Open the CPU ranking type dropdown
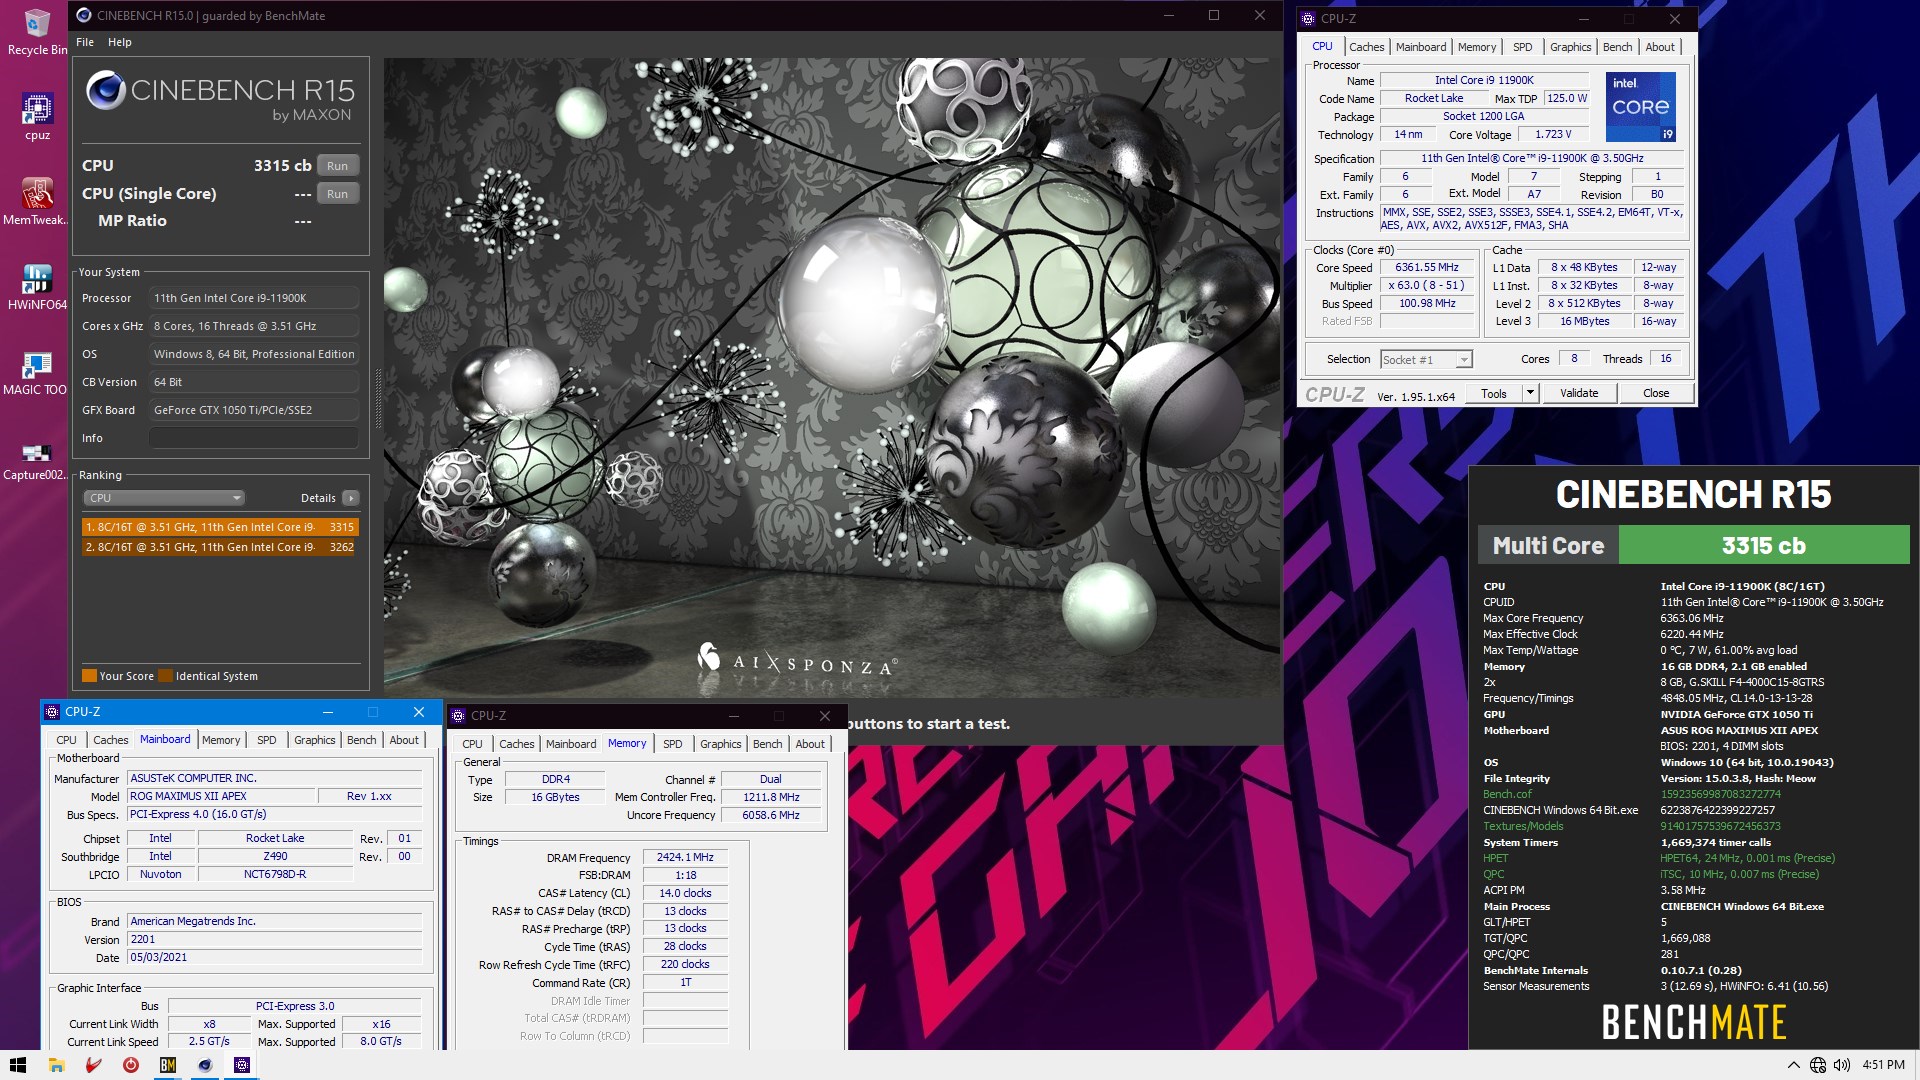Screen dimensions: 1920x1080 point(163,498)
